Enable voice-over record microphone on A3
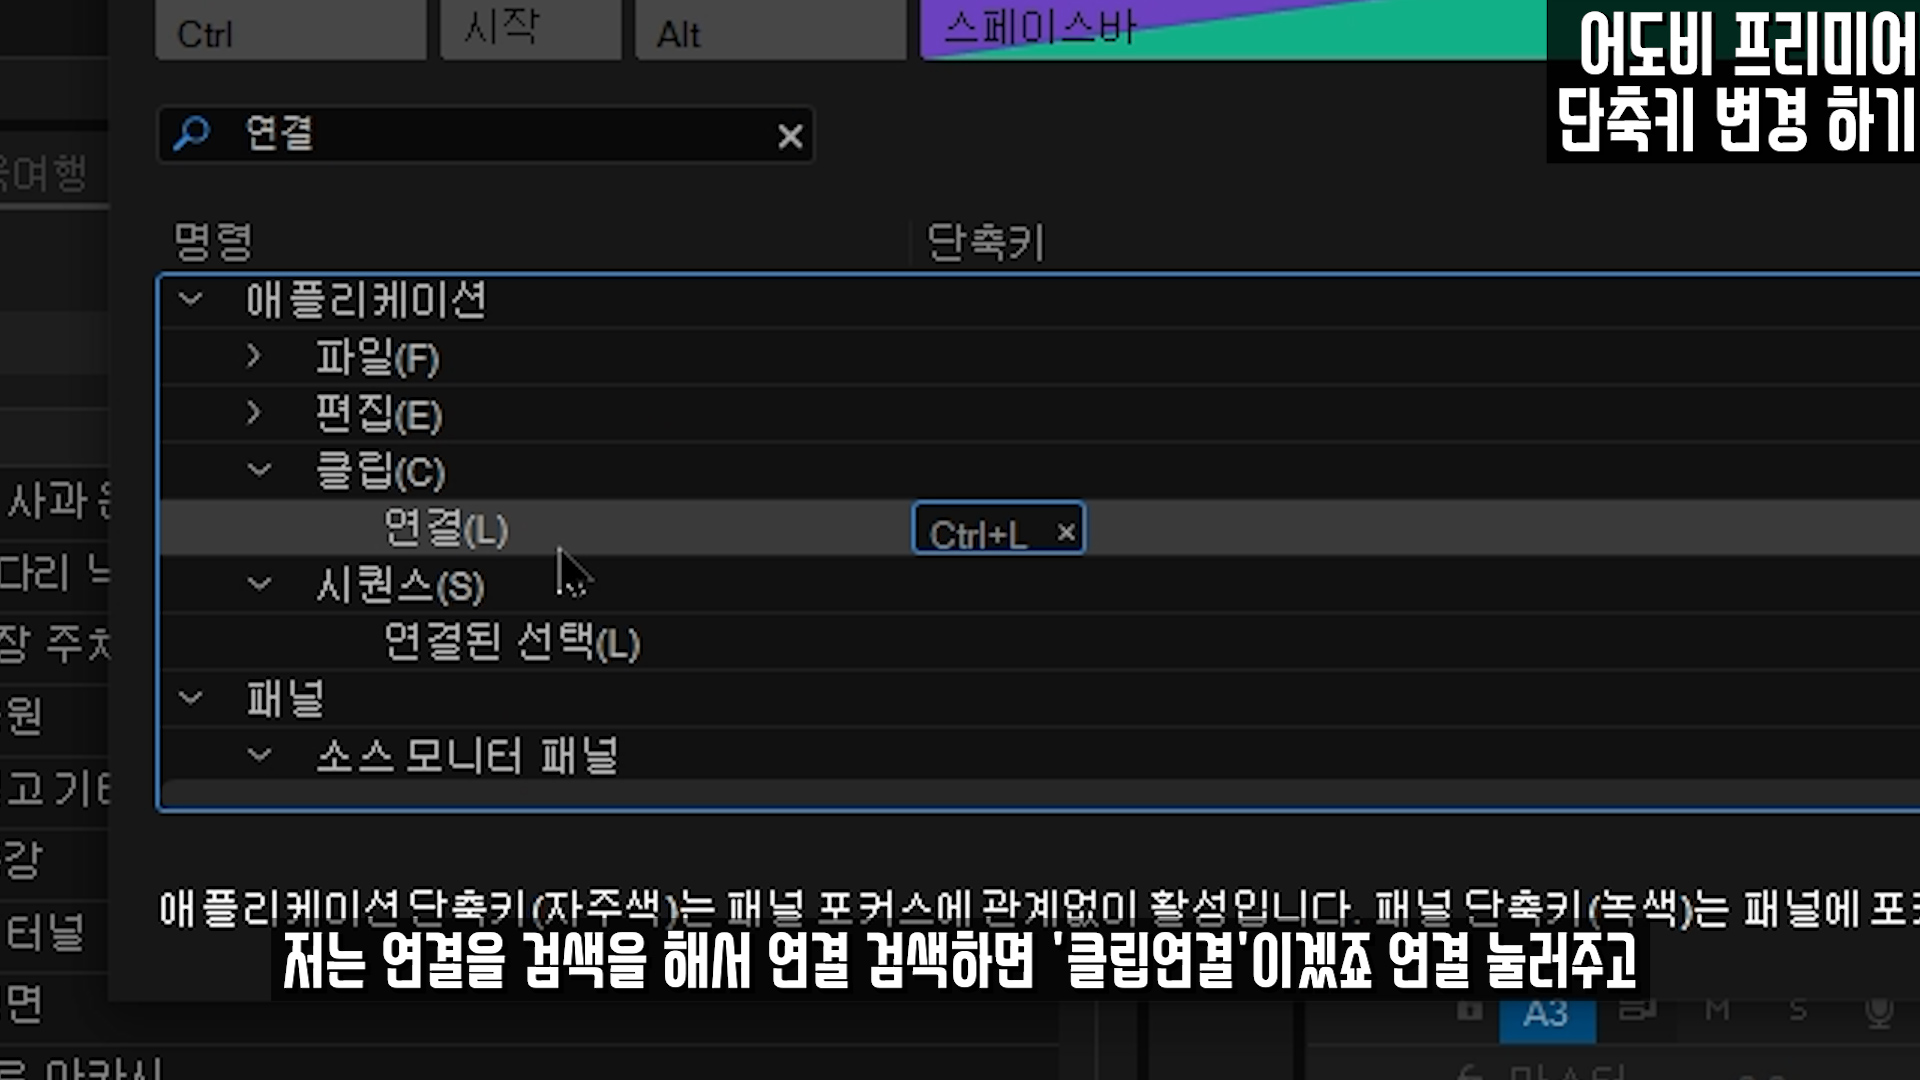This screenshot has height=1080, width=1920. pos(1879,1011)
